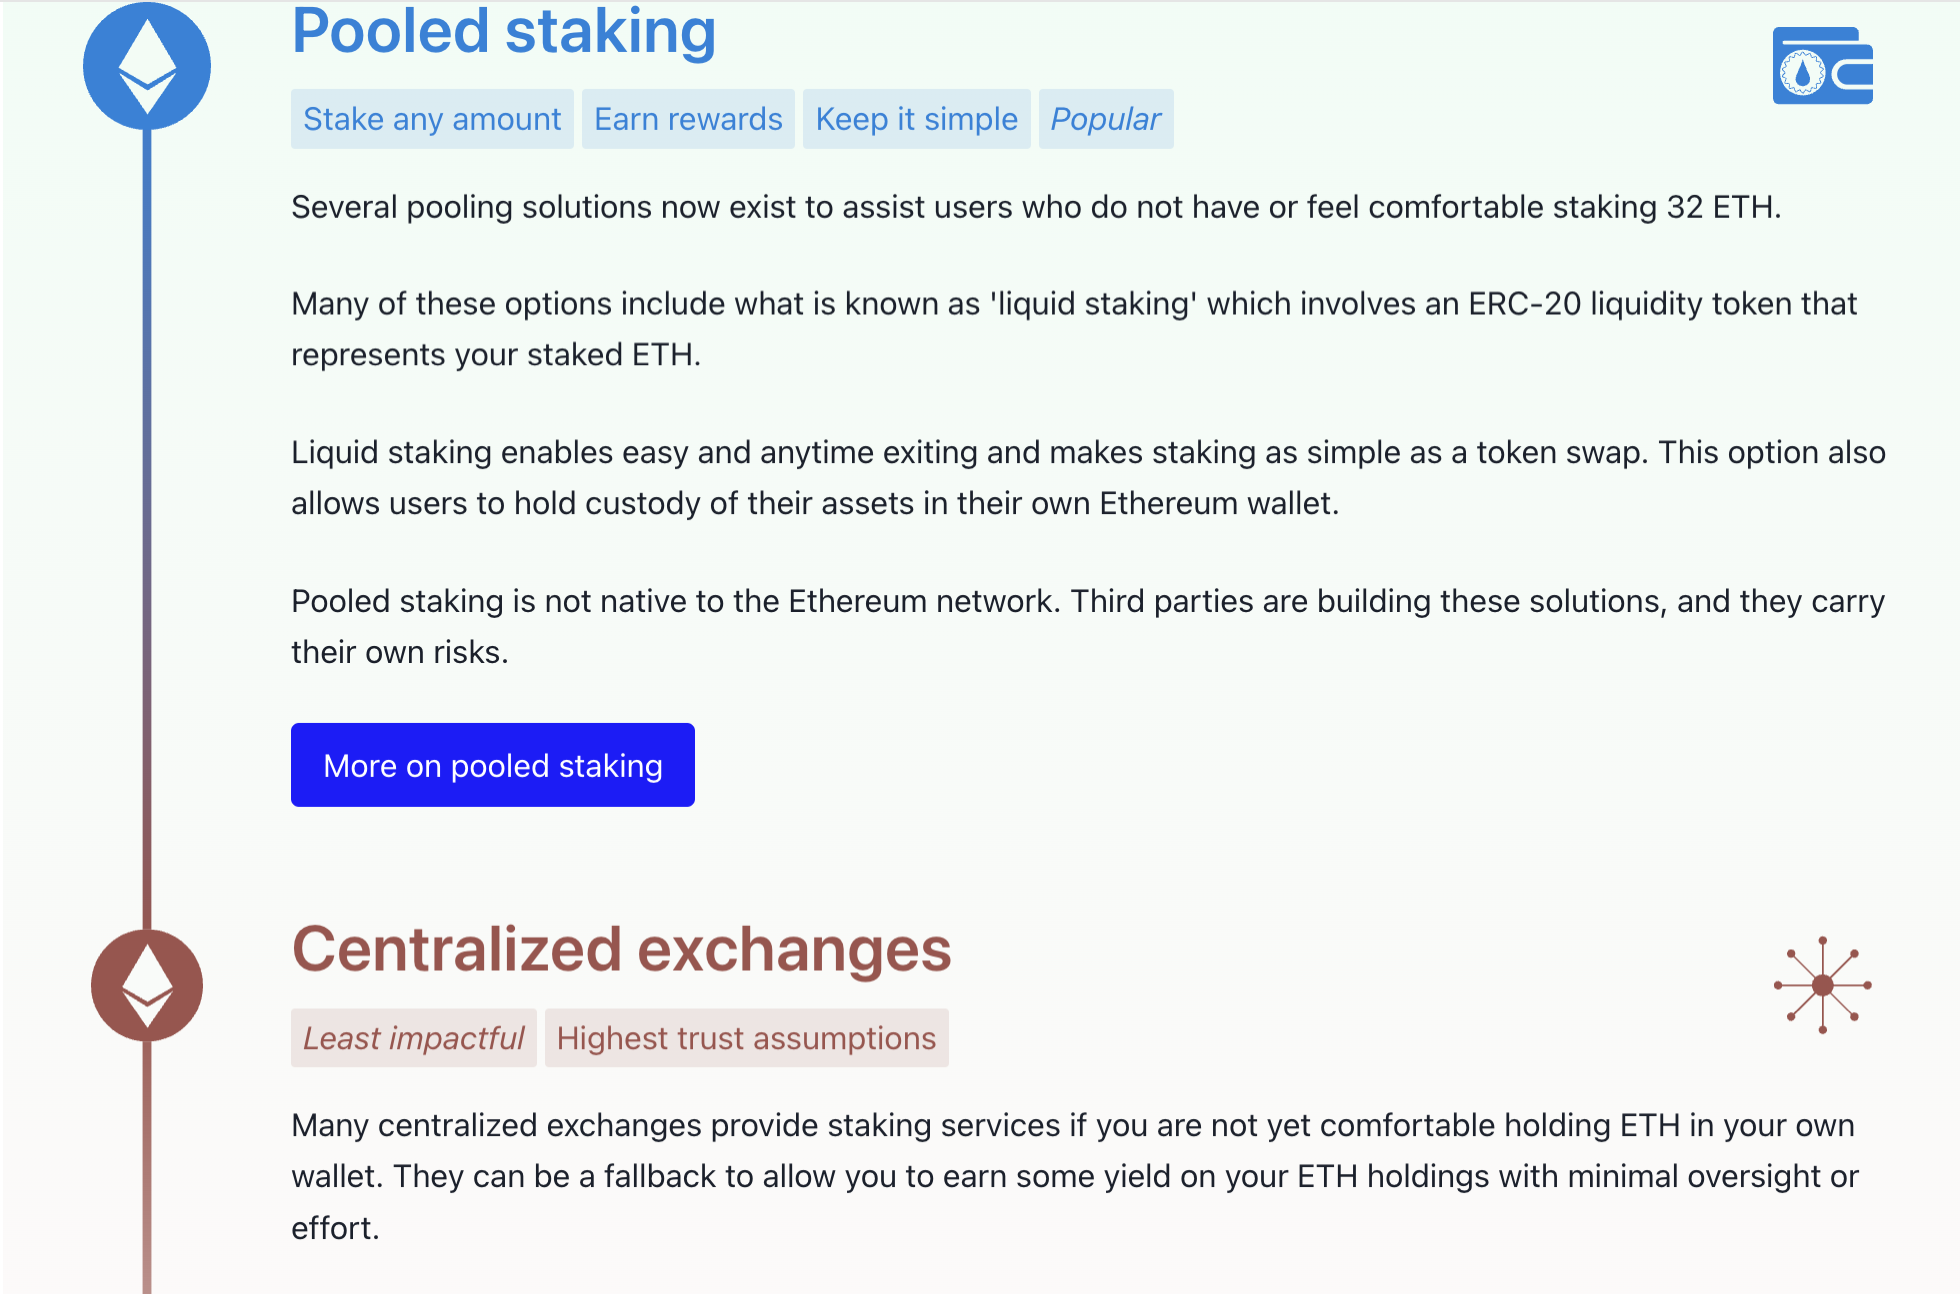This screenshot has height=1294, width=1960.
Task: Click the paragraph mentioning ERC-20 liquidity token
Action: point(1073,329)
